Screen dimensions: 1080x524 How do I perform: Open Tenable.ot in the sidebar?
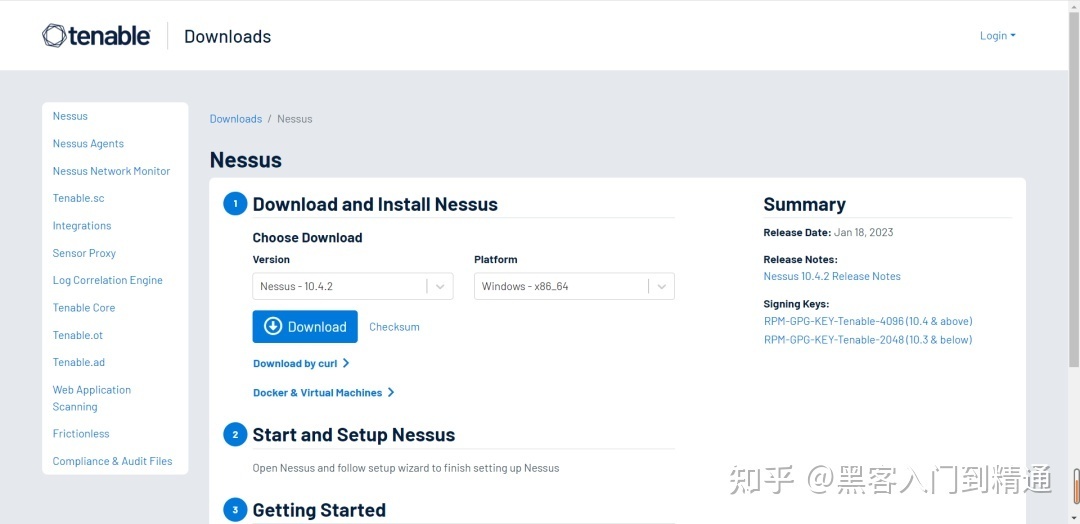coord(78,335)
